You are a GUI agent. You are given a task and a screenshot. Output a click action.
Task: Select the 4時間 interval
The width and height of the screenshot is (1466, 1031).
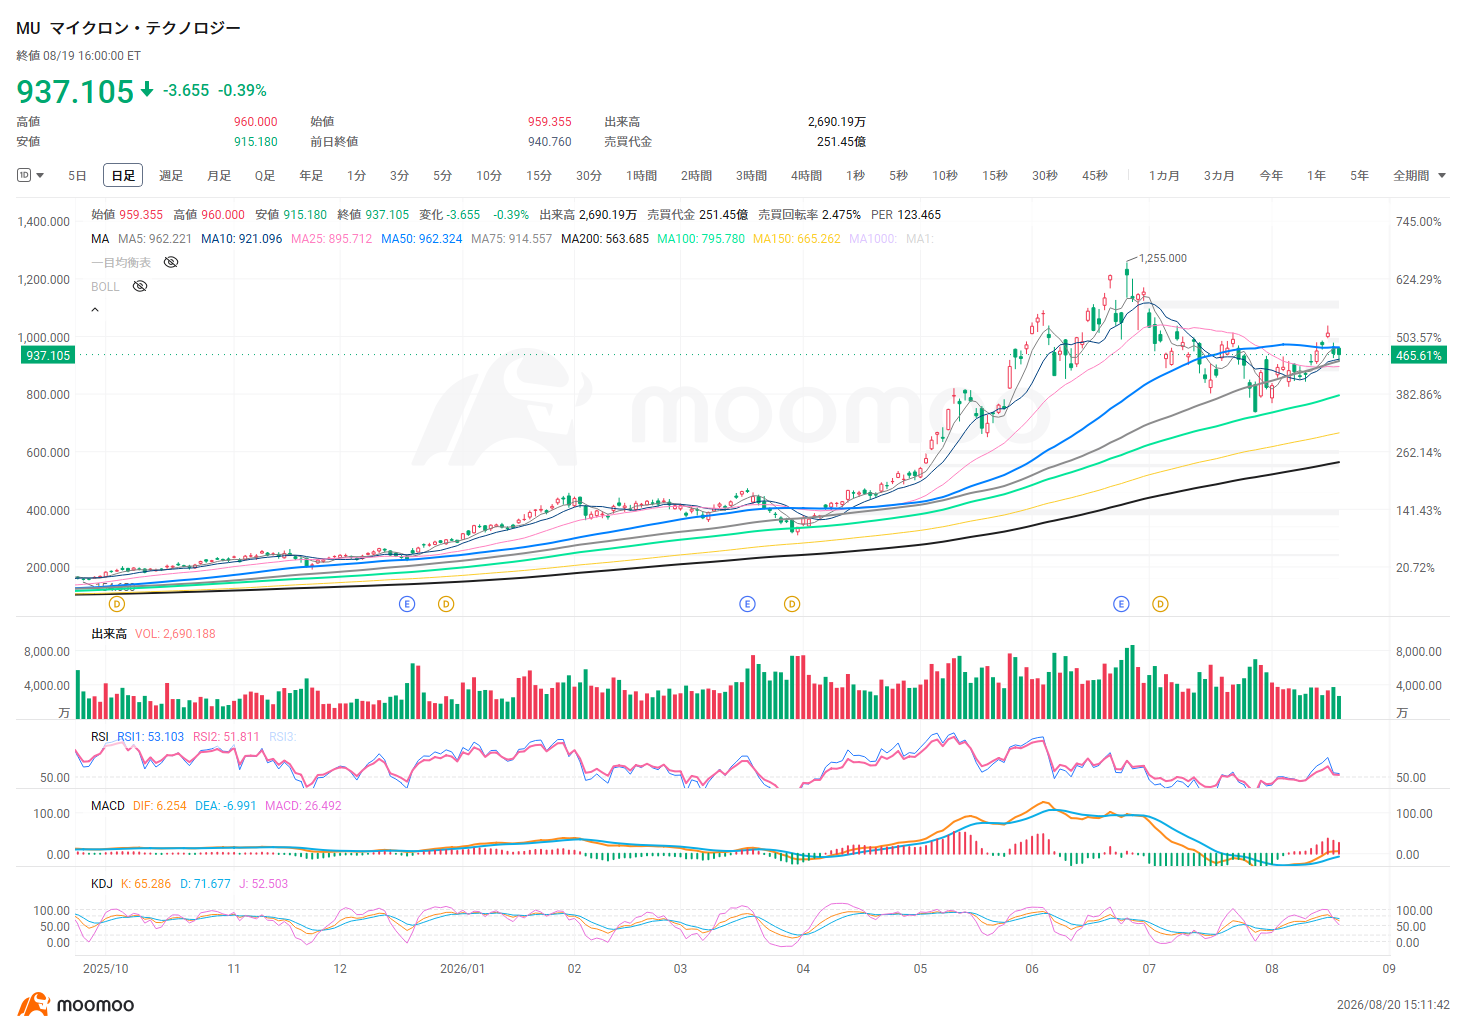pyautogui.click(x=807, y=176)
